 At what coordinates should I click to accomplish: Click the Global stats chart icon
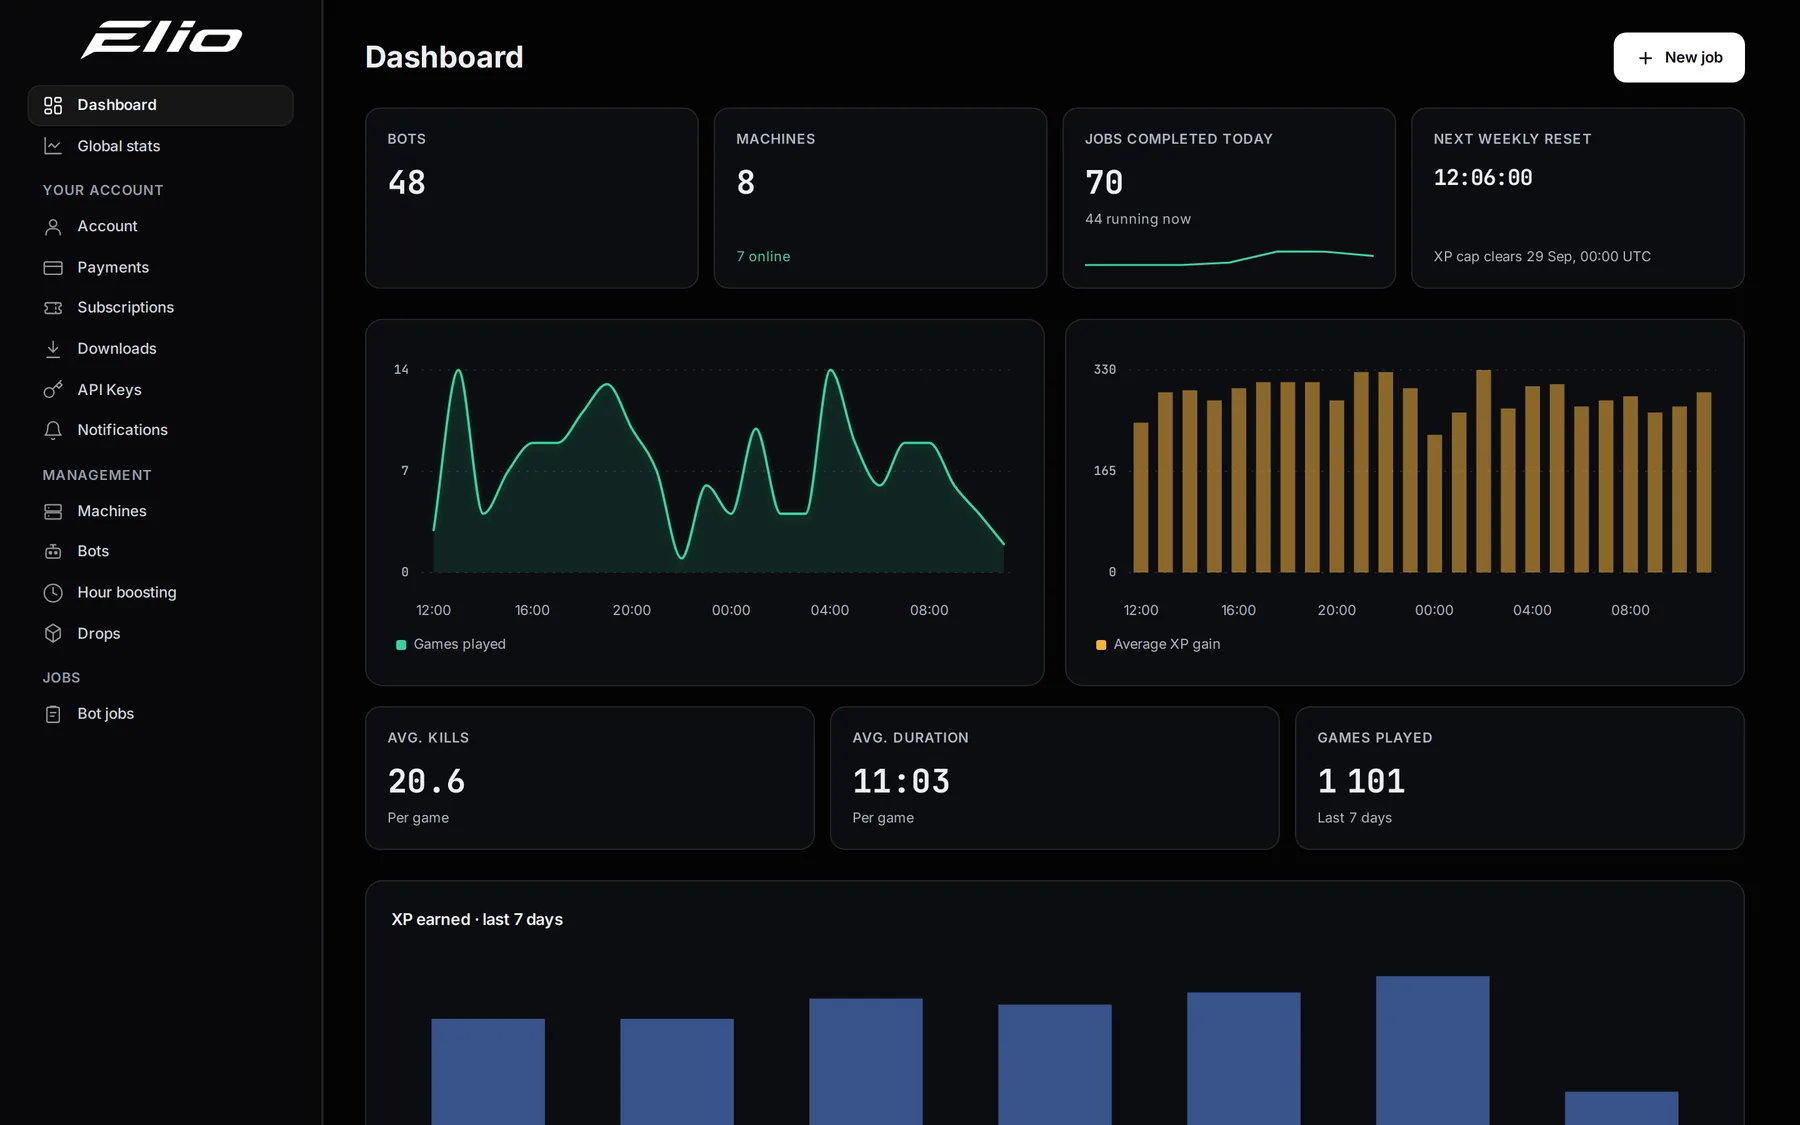(x=53, y=146)
